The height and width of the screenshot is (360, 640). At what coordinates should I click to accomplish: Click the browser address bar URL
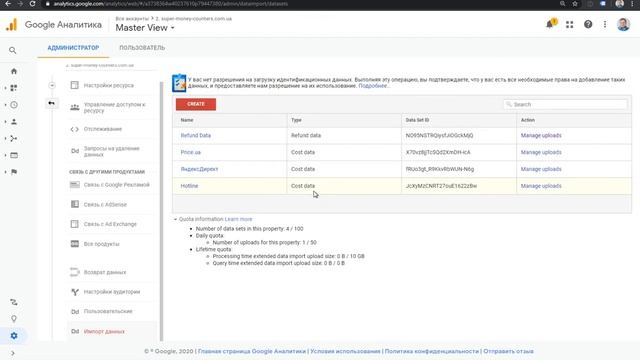[171, 4]
